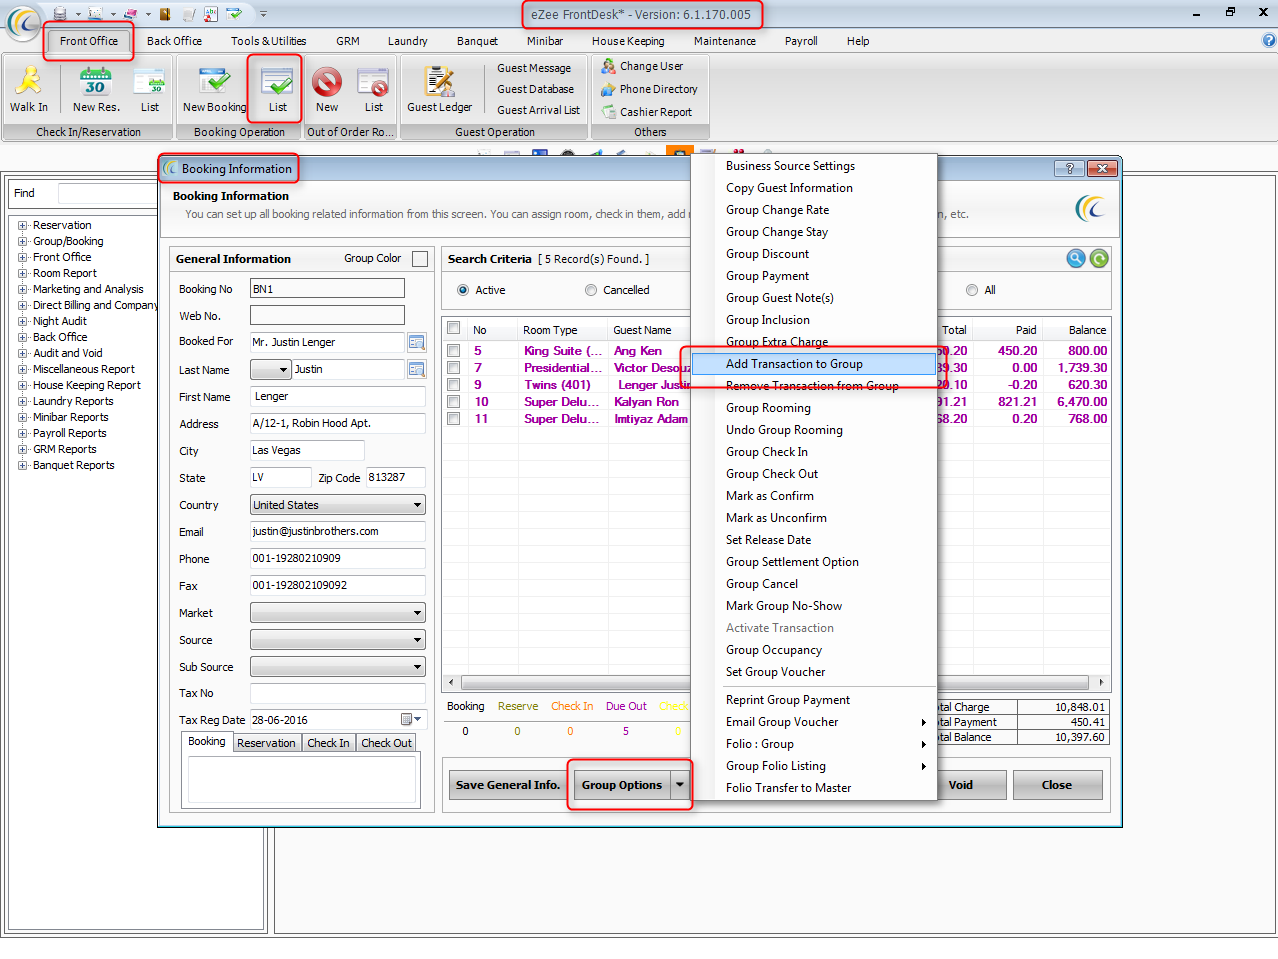Click in the Find search field
Image resolution: width=1278 pixels, height=959 pixels.
(108, 193)
